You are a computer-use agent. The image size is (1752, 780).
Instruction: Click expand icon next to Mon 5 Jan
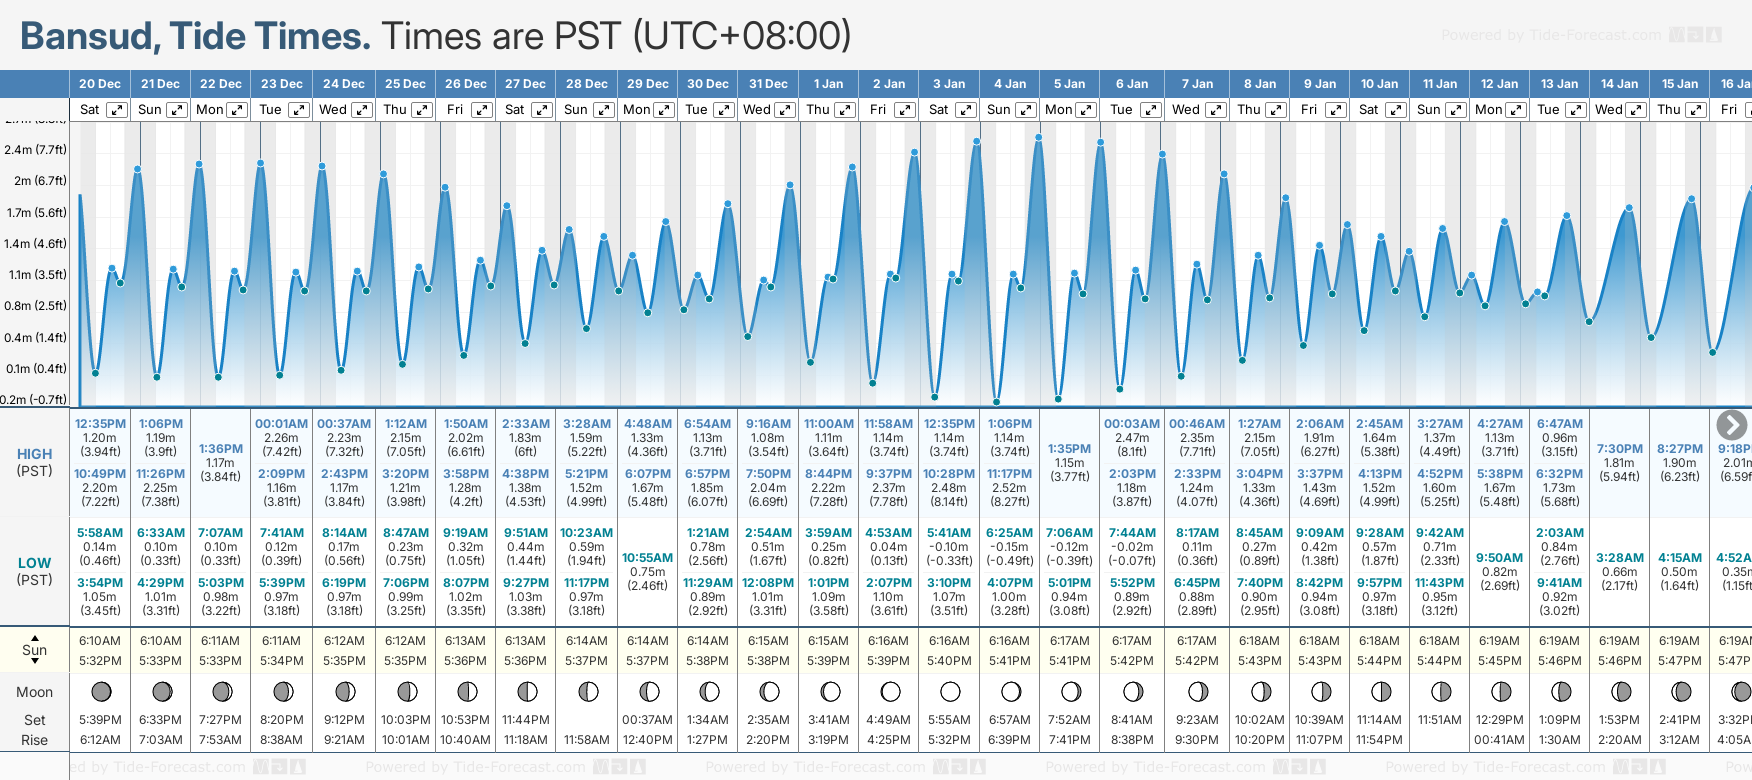1086,110
